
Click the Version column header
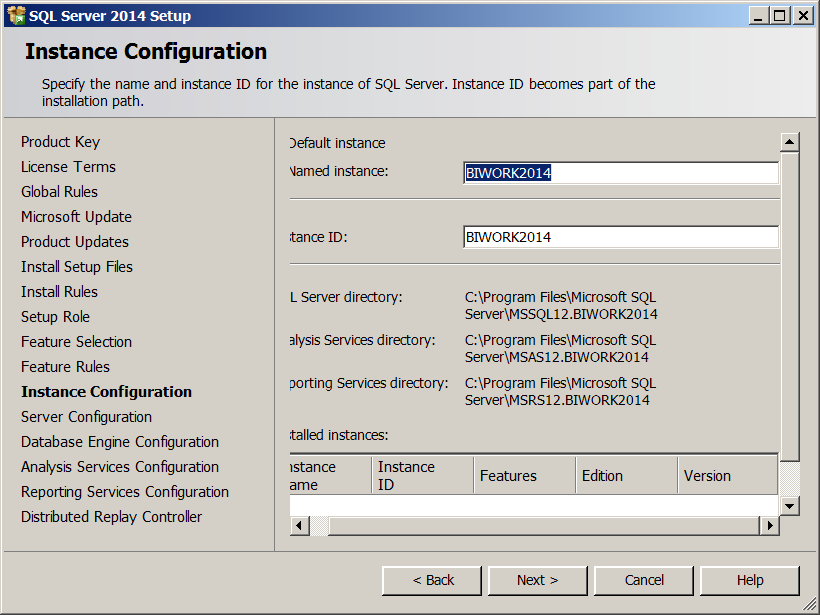(x=726, y=476)
